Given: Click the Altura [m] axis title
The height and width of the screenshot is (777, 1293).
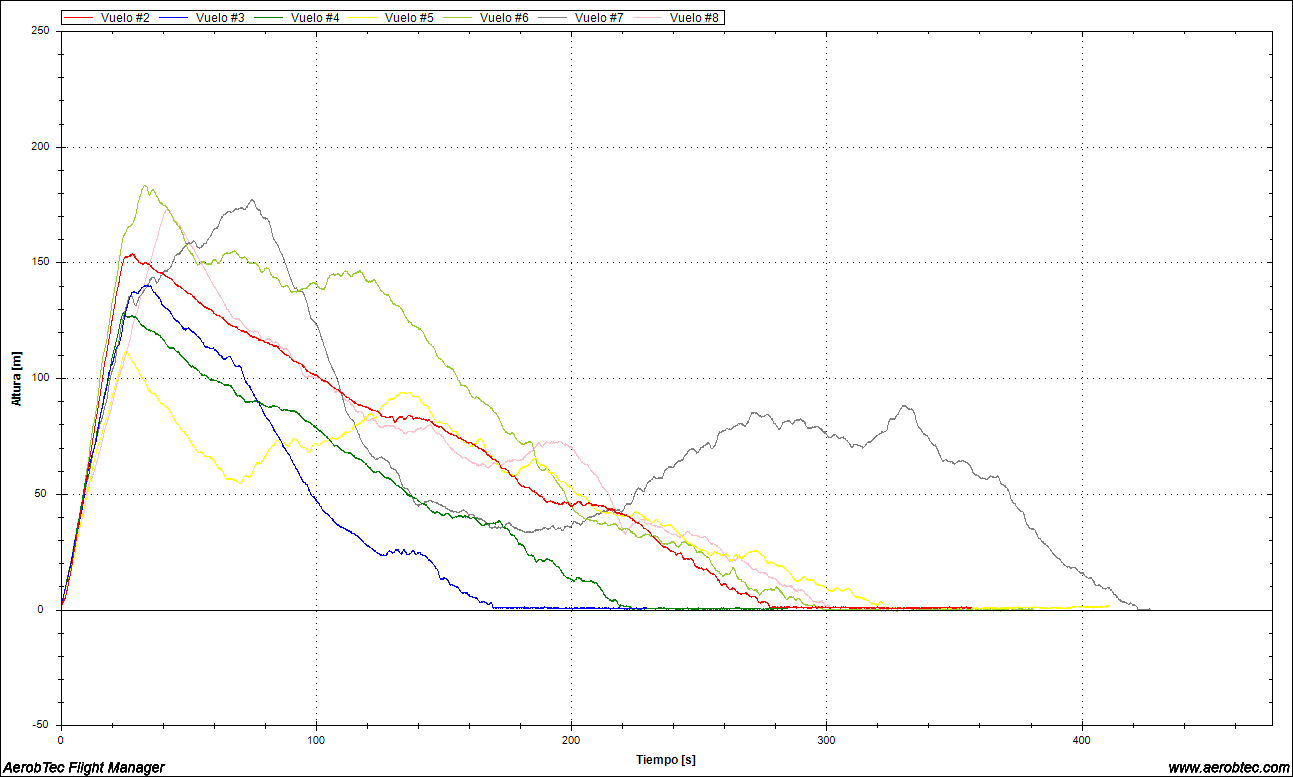Looking at the screenshot, I should (16, 378).
